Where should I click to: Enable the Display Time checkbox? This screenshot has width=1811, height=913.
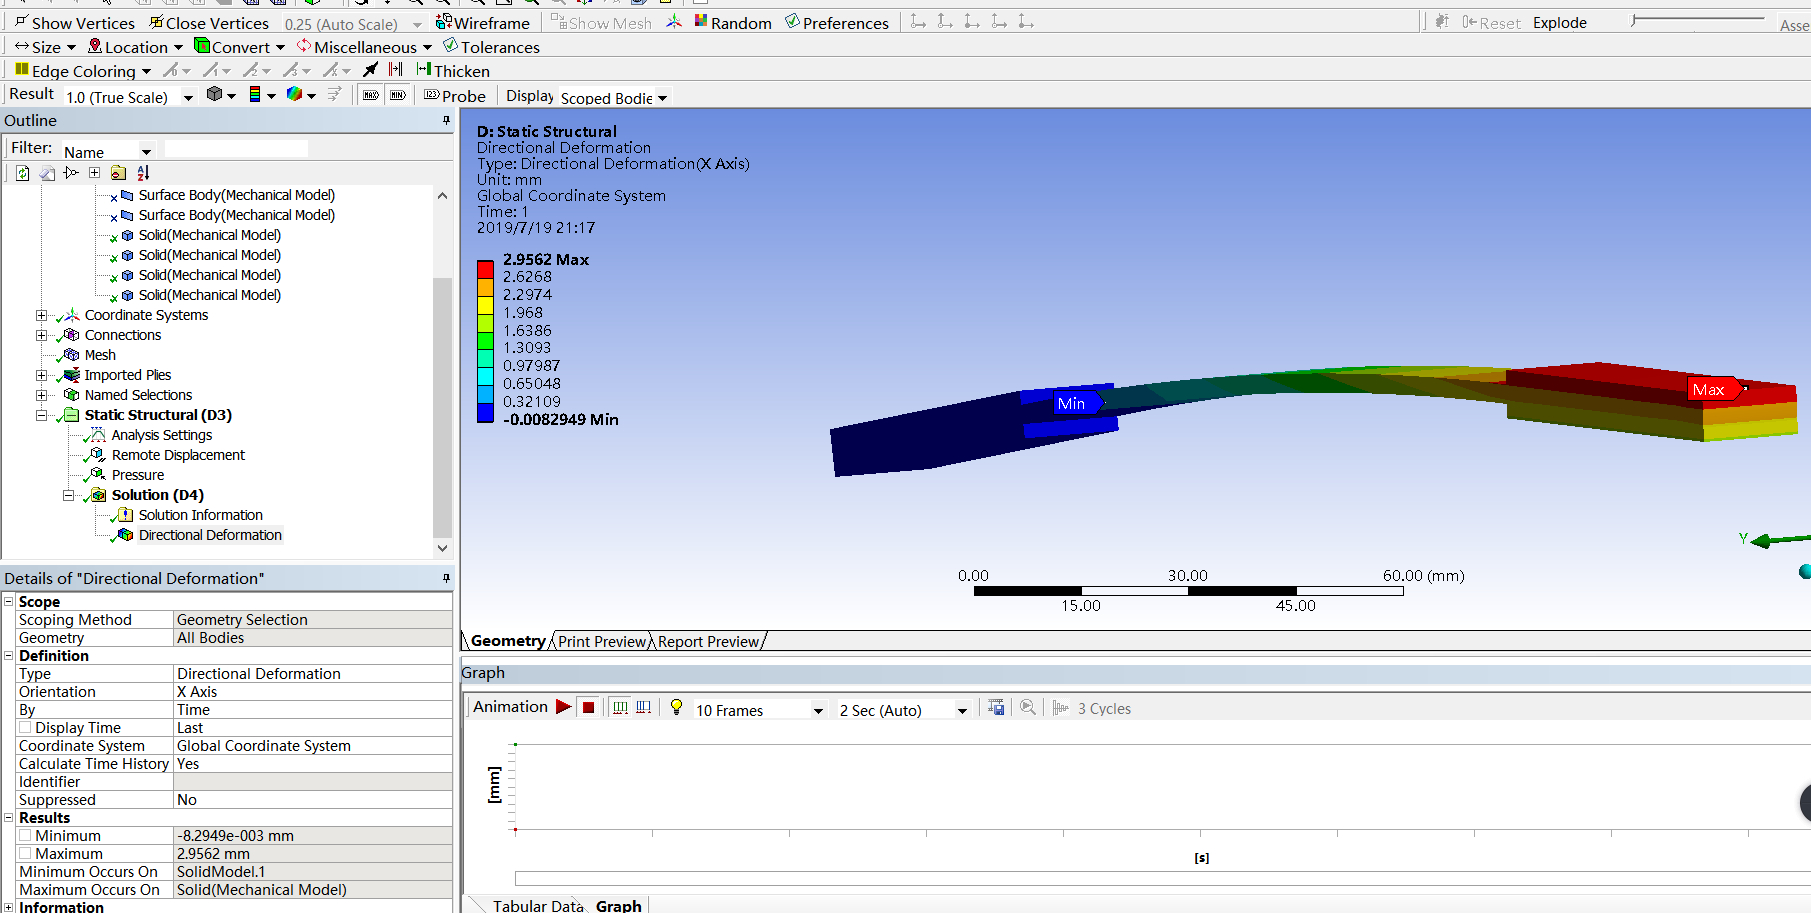[25, 728]
